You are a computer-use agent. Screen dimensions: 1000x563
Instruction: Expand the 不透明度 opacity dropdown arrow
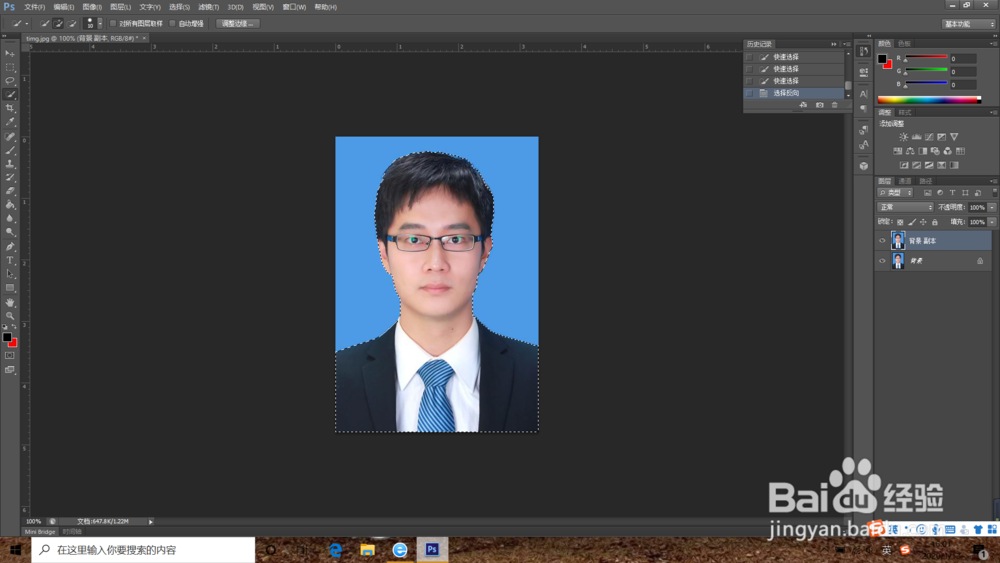coord(991,207)
